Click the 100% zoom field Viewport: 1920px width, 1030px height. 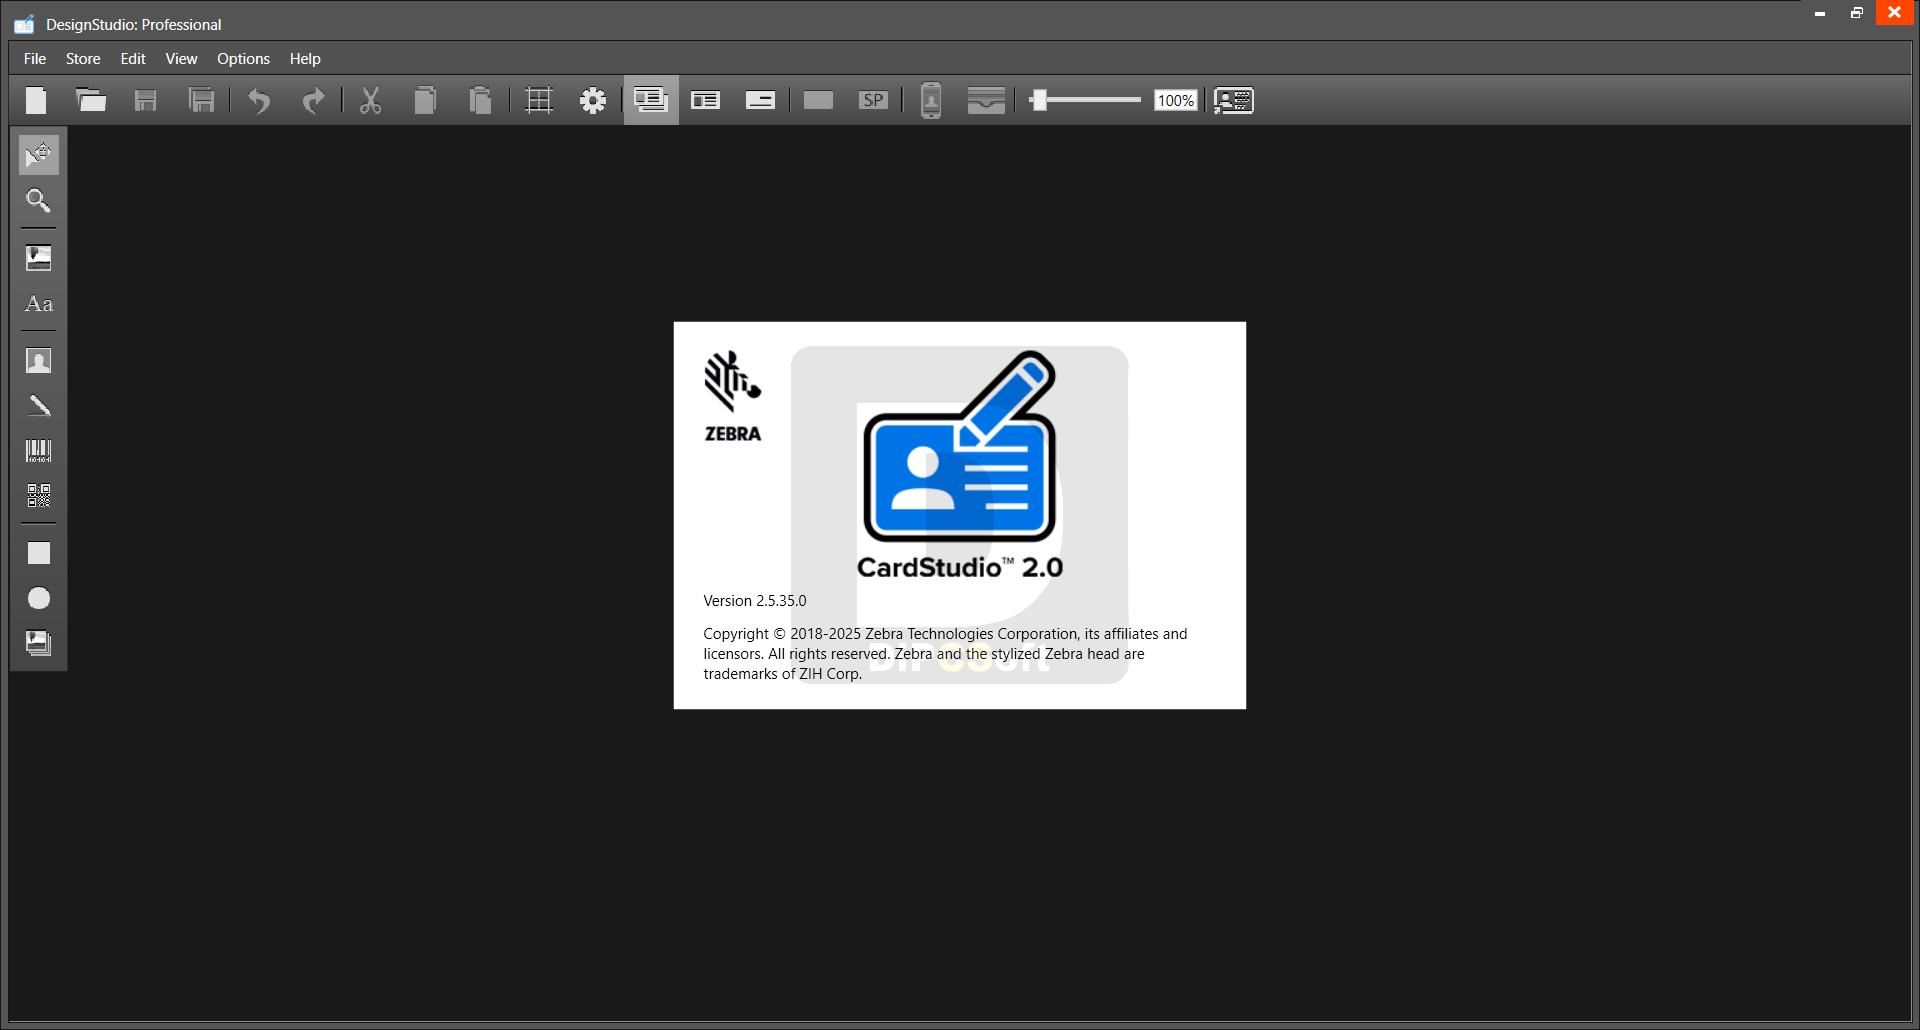(1176, 100)
